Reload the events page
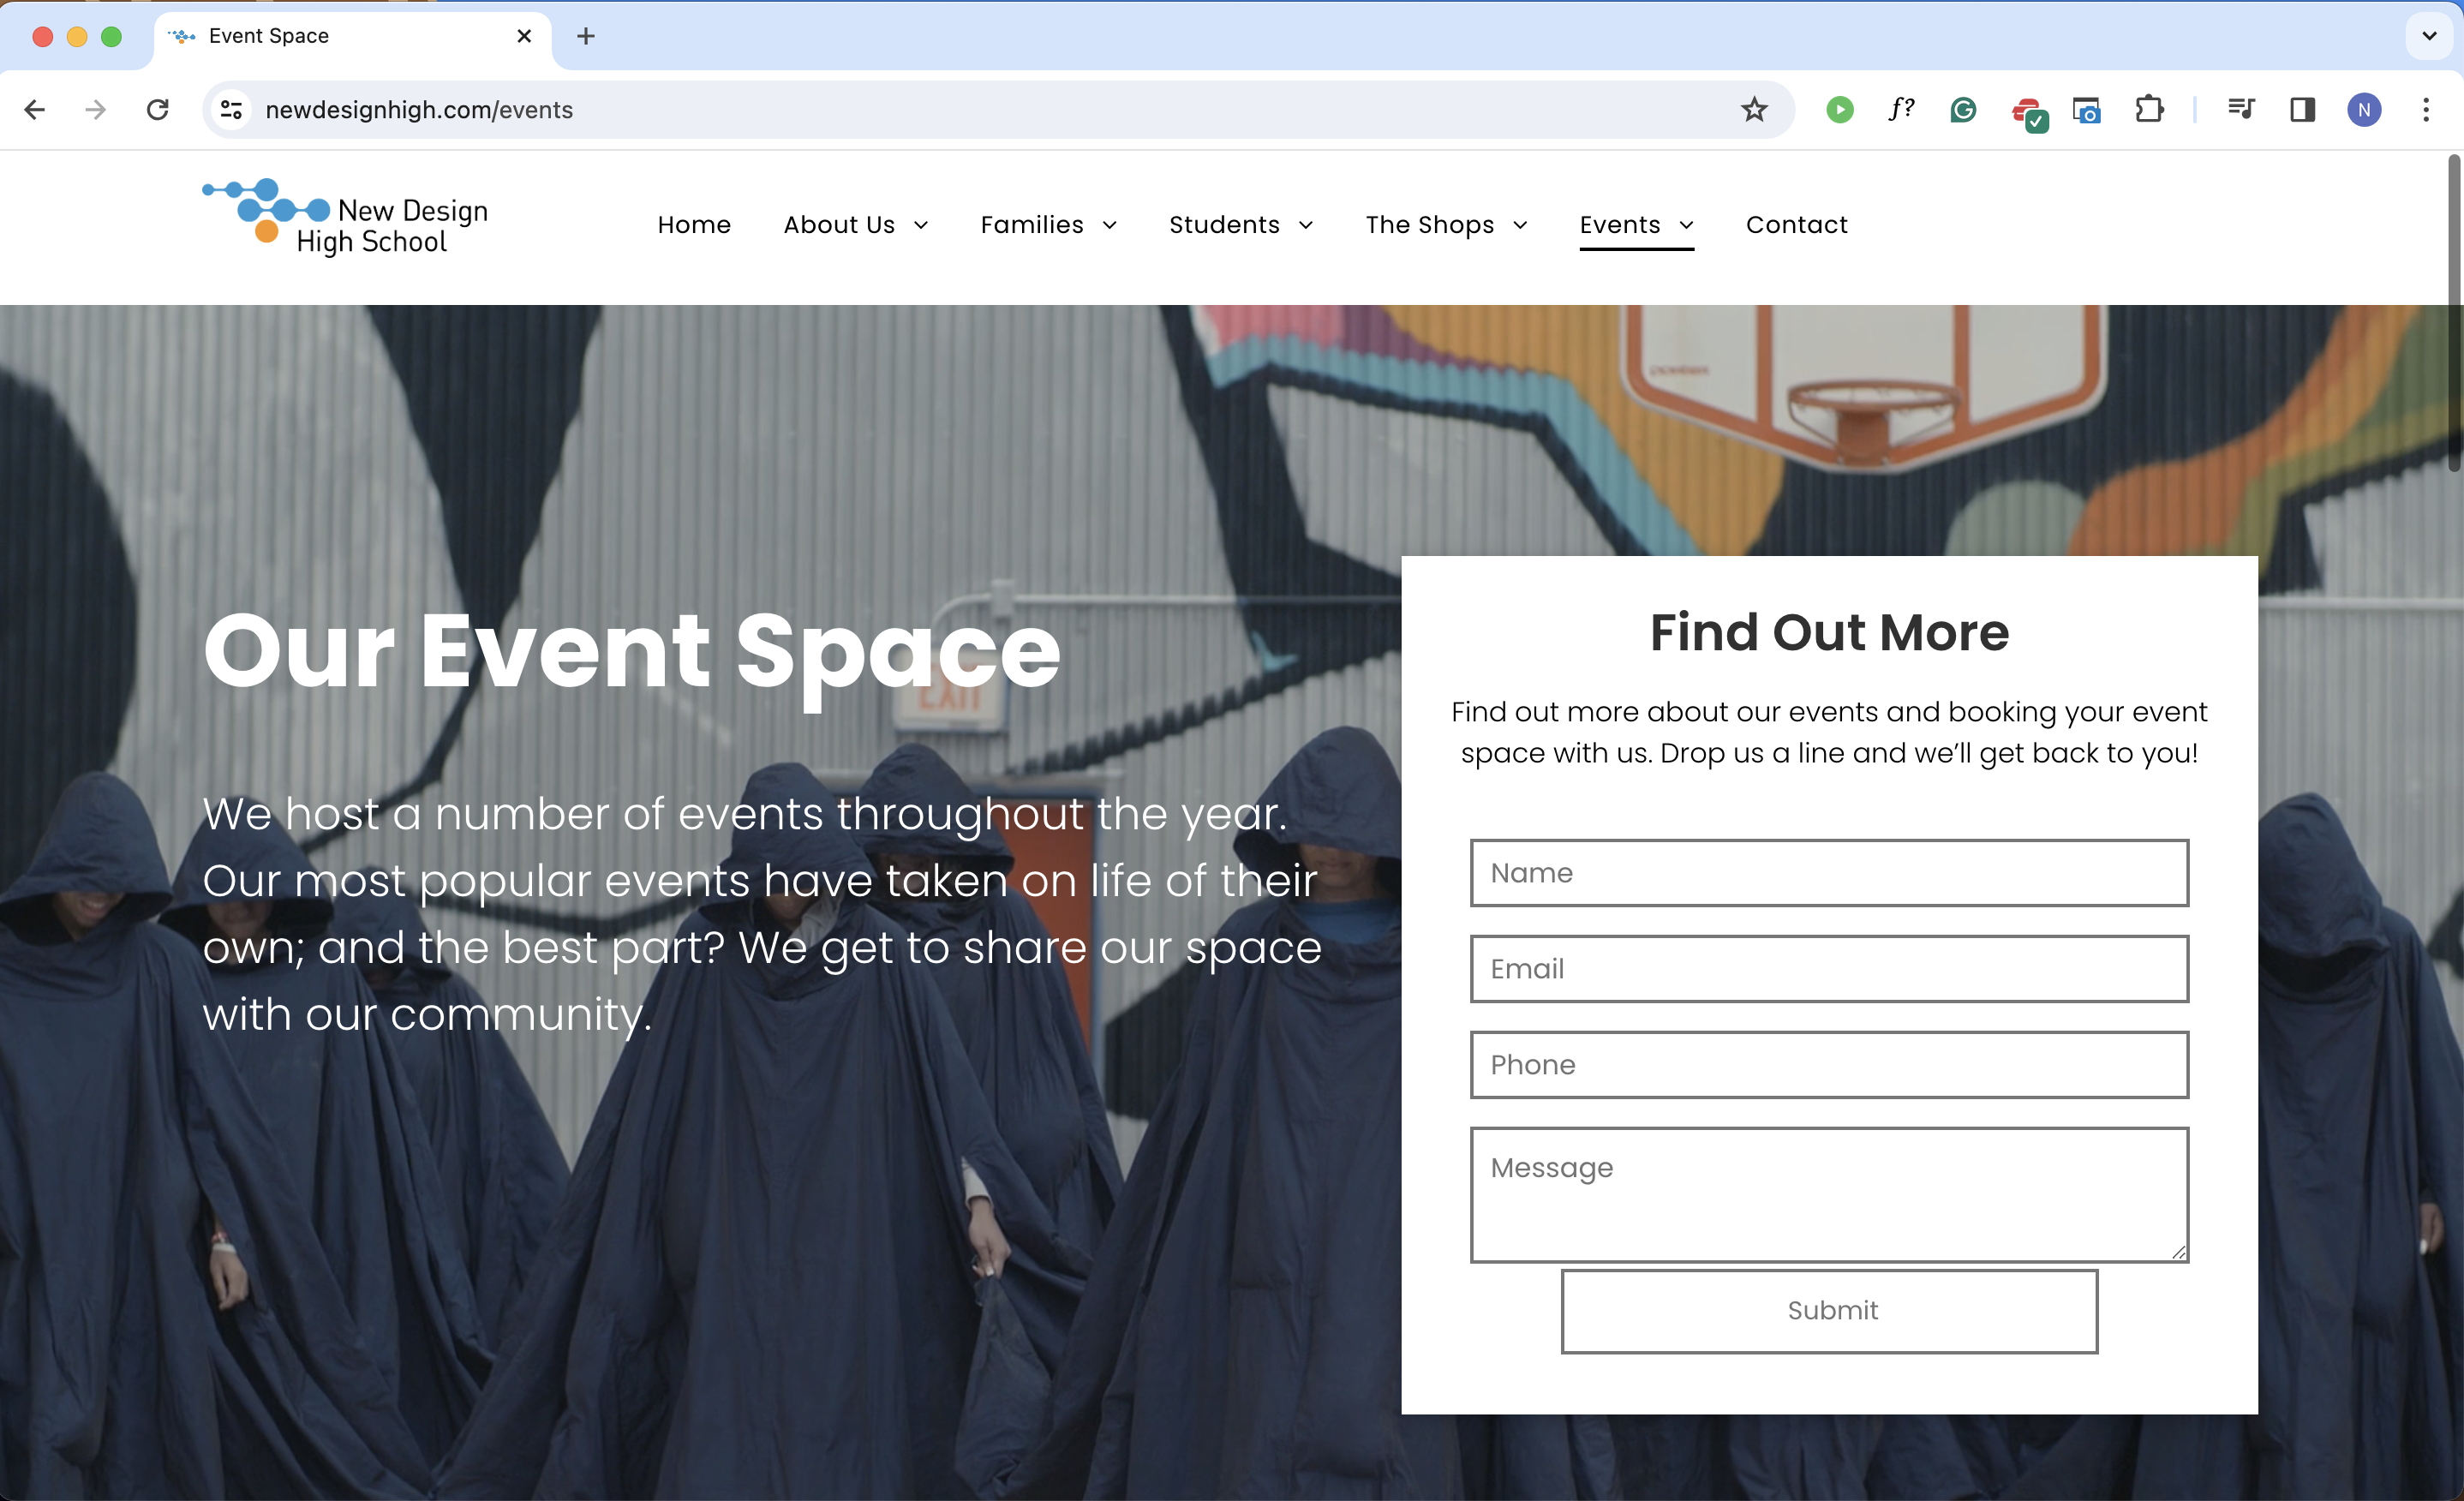The height and width of the screenshot is (1501, 2464). point(158,110)
